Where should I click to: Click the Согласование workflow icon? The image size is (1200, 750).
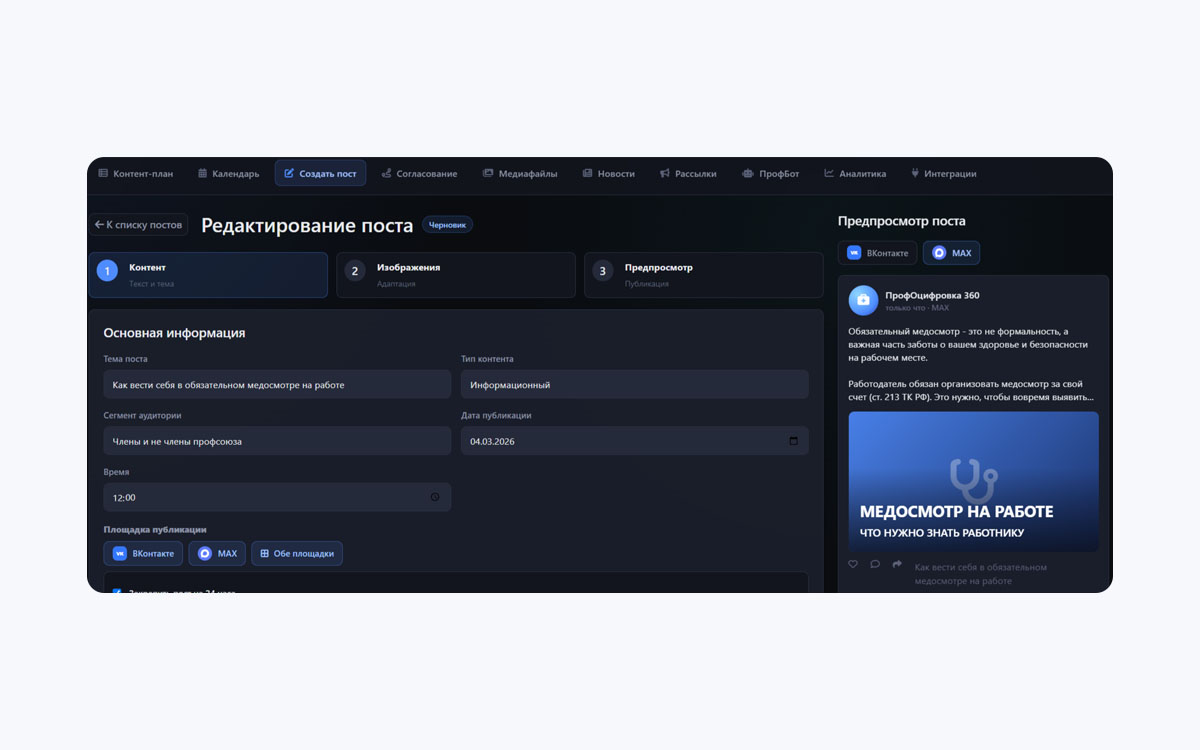[x=386, y=173]
